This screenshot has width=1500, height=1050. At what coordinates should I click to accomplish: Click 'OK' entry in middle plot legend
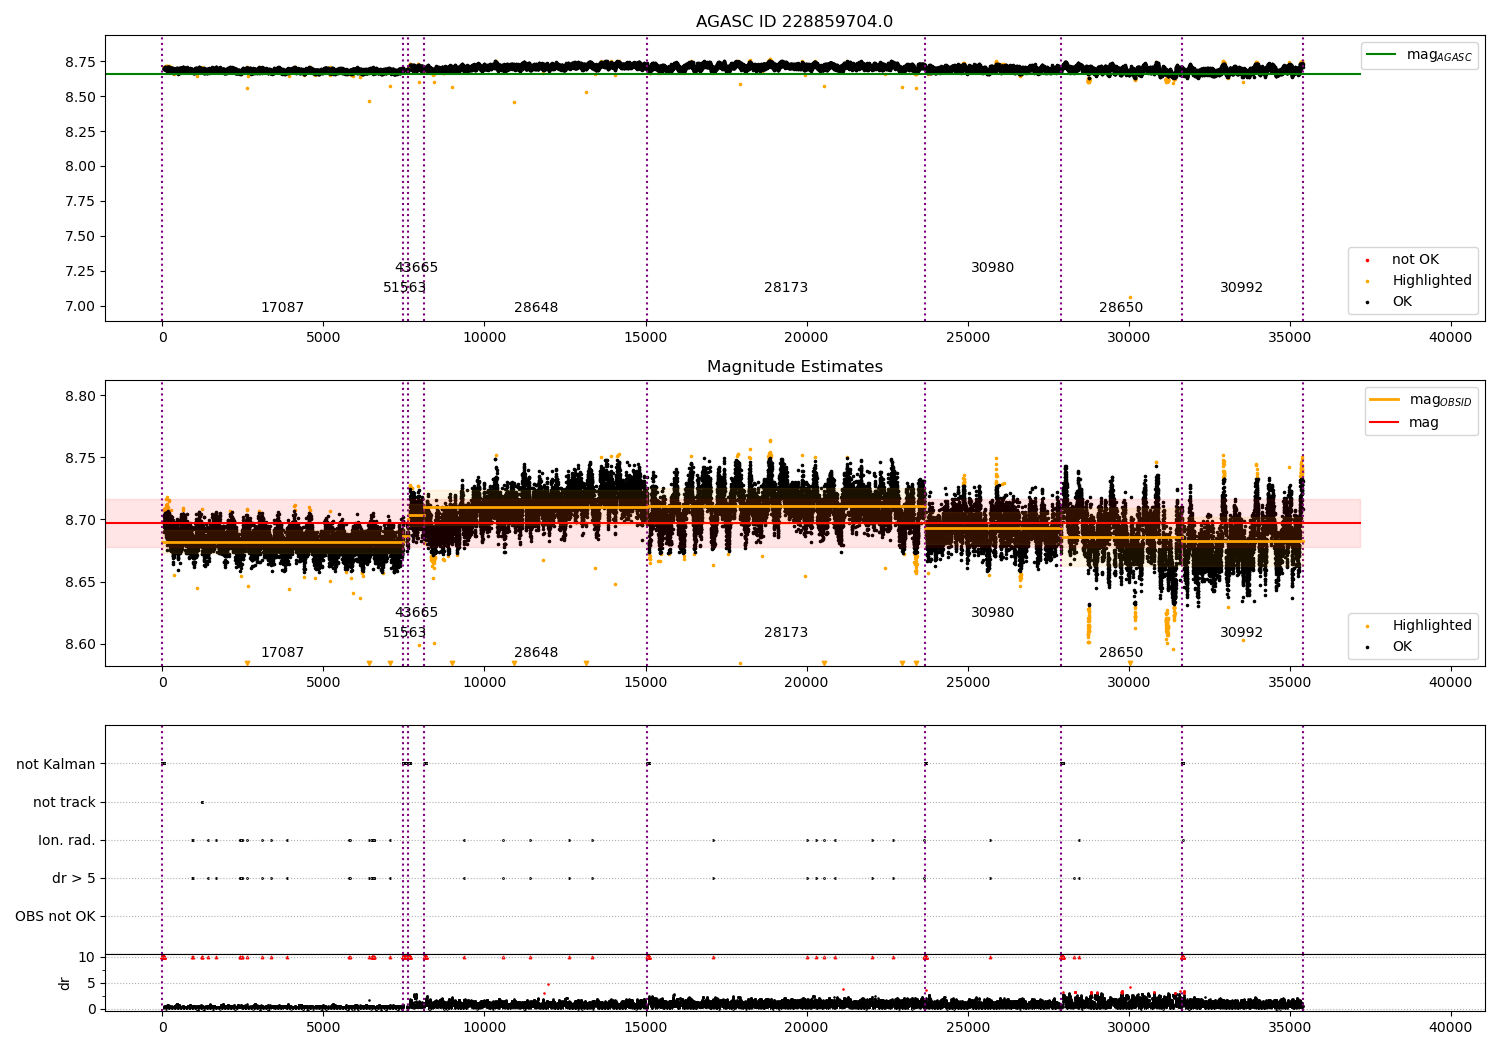click(x=1401, y=646)
